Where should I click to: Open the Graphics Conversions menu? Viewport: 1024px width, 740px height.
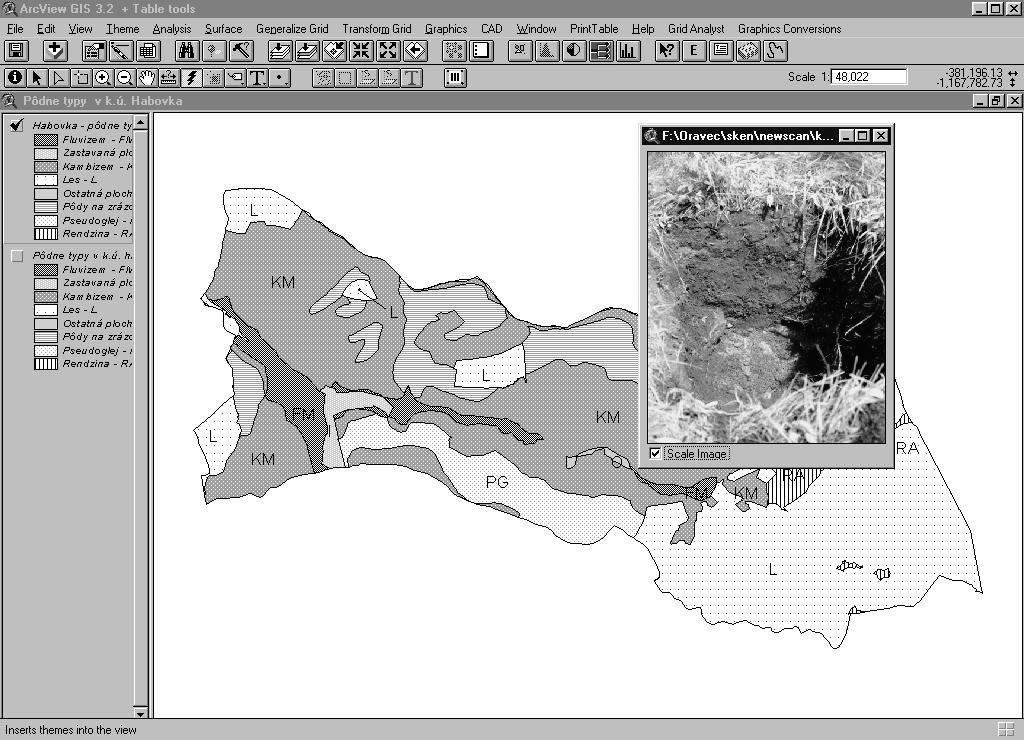click(789, 29)
